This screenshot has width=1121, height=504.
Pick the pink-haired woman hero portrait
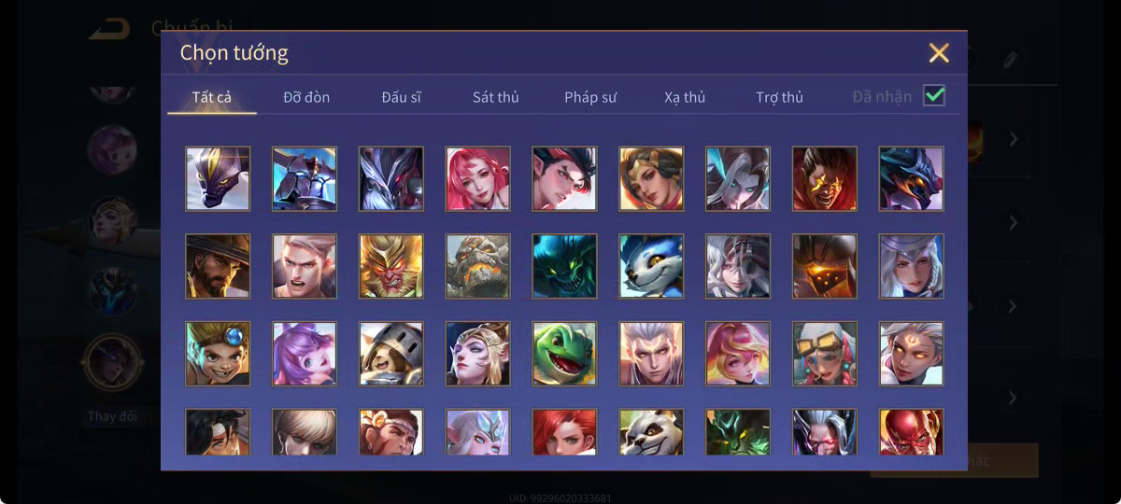pyautogui.click(x=478, y=179)
